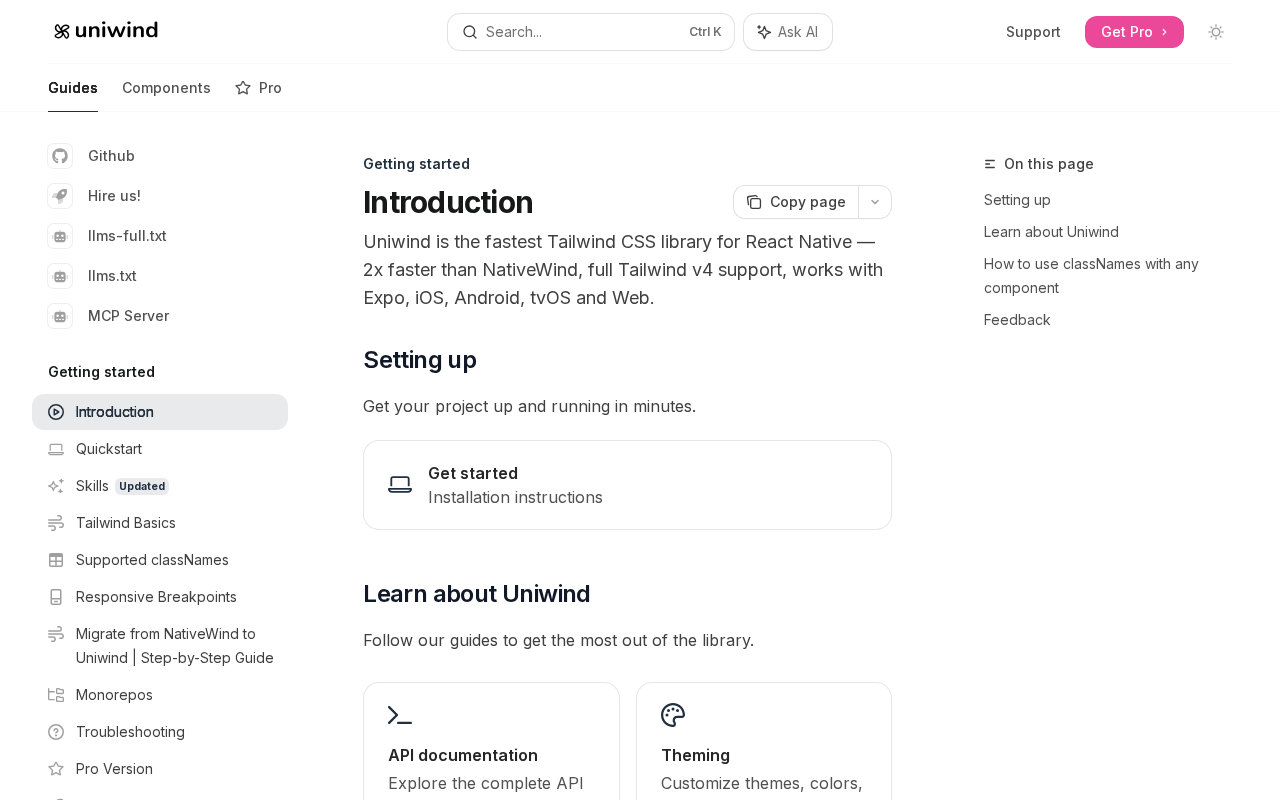1280x800 pixels.
Task: Click the Github icon in sidebar
Action: click(x=60, y=156)
